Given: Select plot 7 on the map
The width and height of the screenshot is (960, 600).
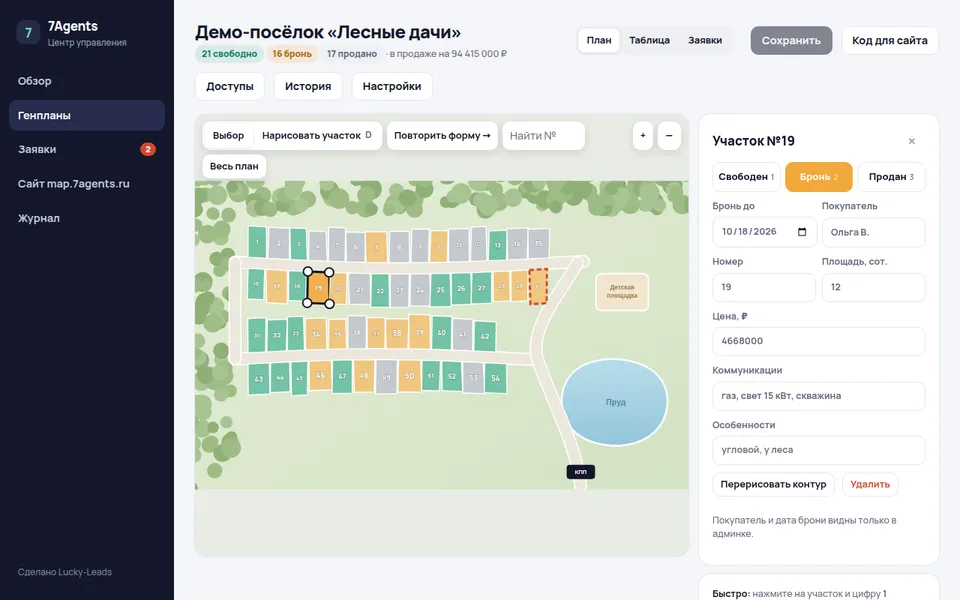Looking at the screenshot, I should (x=377, y=247).
